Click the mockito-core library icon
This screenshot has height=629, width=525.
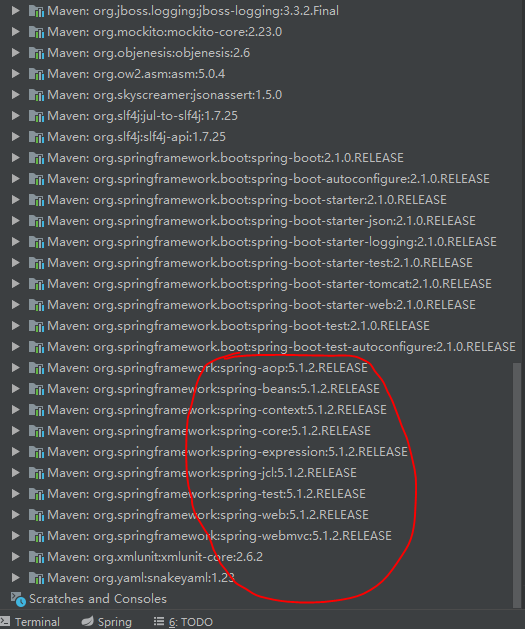[x=36, y=32]
